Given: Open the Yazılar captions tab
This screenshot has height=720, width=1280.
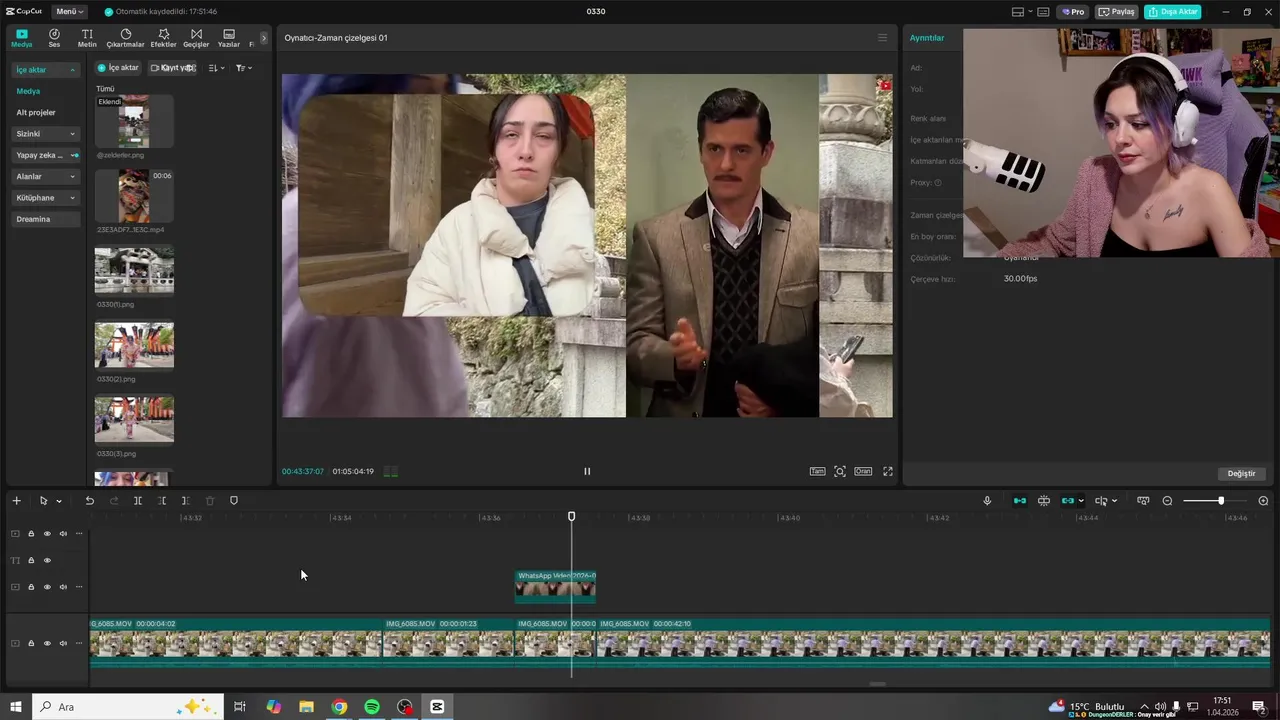Looking at the screenshot, I should [x=229, y=38].
